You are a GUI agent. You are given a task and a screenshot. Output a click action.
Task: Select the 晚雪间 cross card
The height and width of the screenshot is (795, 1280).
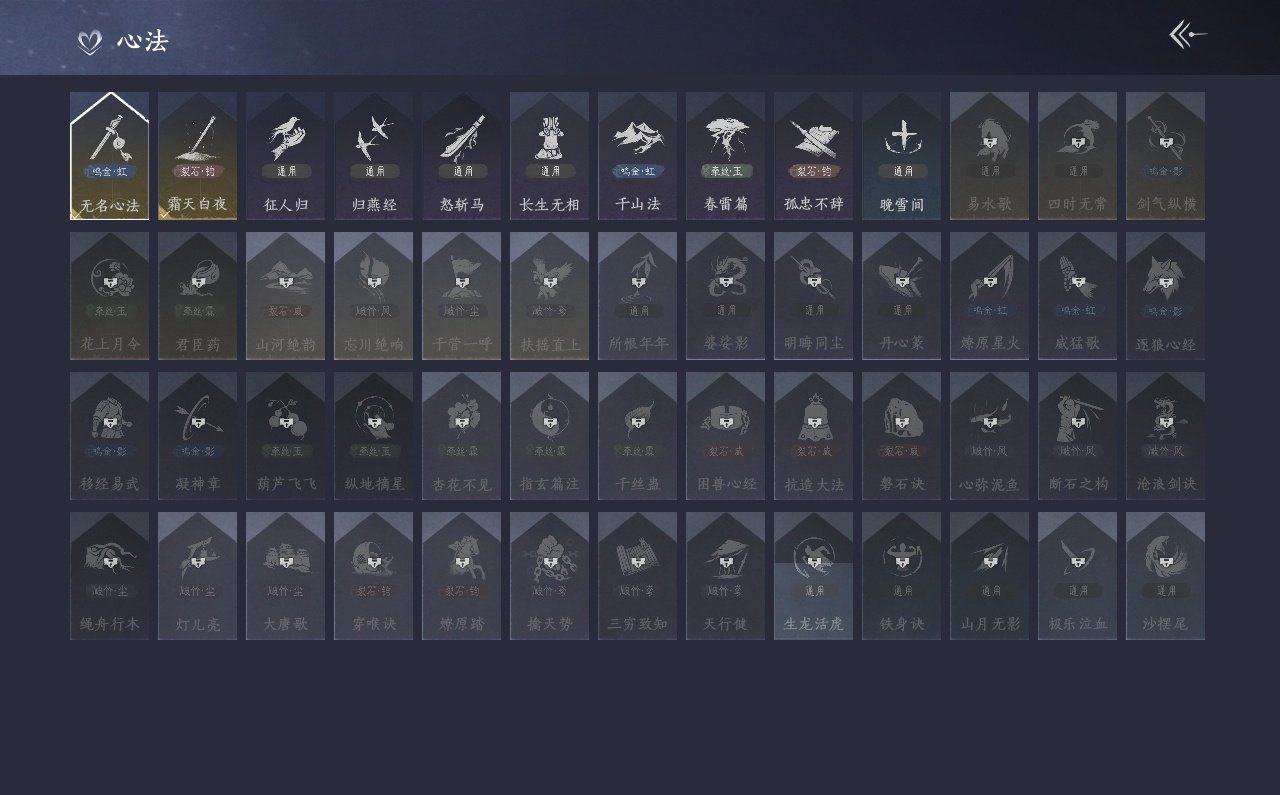coord(901,156)
